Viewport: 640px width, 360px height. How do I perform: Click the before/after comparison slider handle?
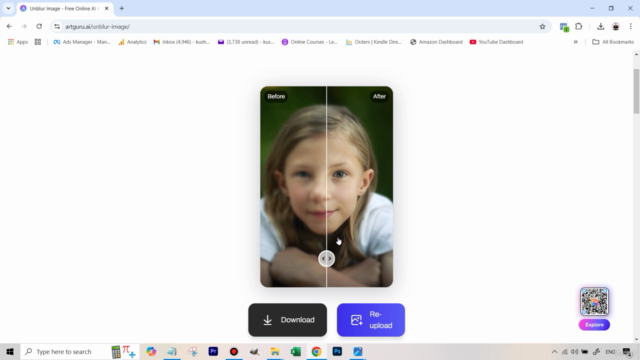pyautogui.click(x=327, y=259)
